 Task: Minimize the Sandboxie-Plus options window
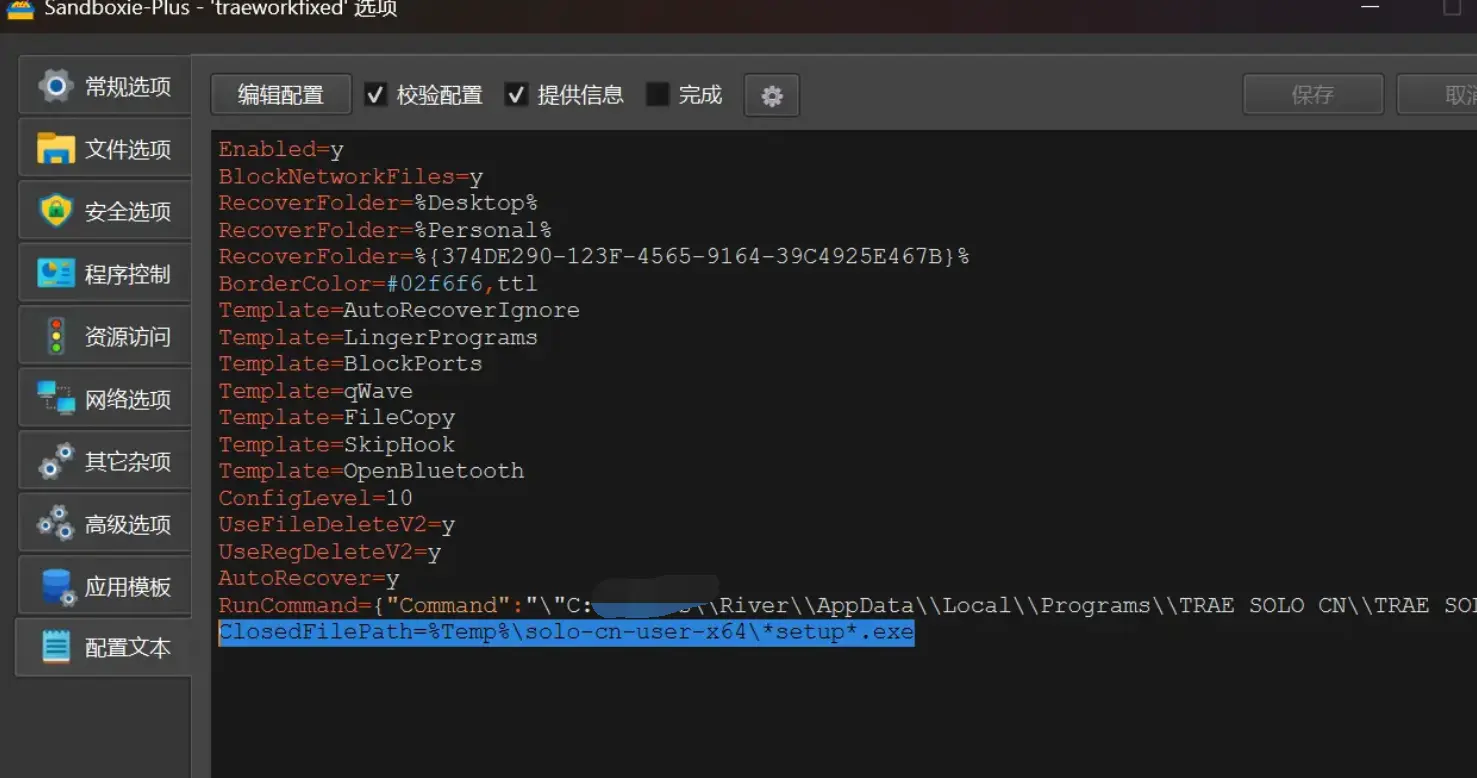(x=1369, y=8)
